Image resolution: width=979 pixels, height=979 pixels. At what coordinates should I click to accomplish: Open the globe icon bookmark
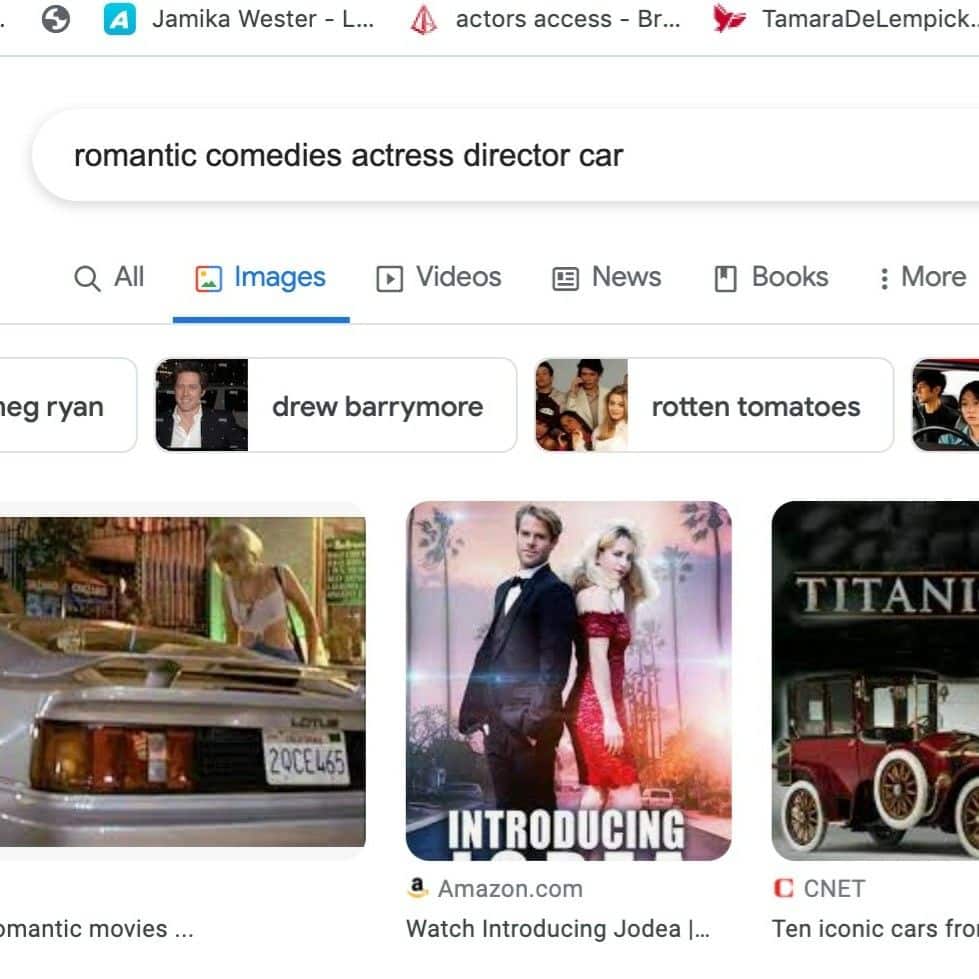tap(56, 19)
